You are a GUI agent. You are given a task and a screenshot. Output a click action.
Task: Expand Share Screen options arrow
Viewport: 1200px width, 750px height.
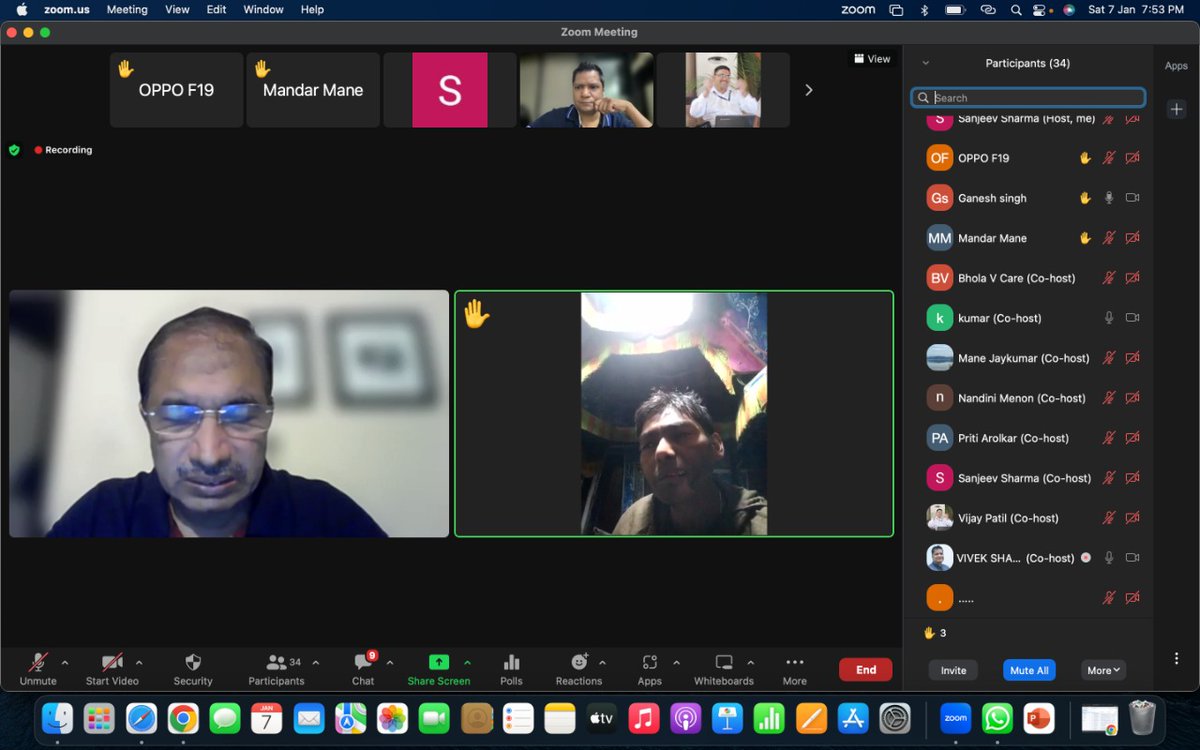pos(467,662)
